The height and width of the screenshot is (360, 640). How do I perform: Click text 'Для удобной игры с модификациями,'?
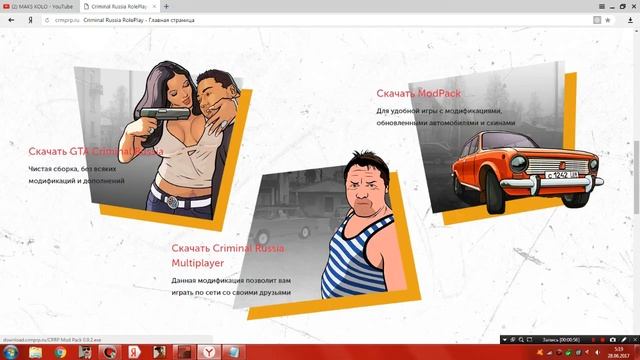coord(439,111)
